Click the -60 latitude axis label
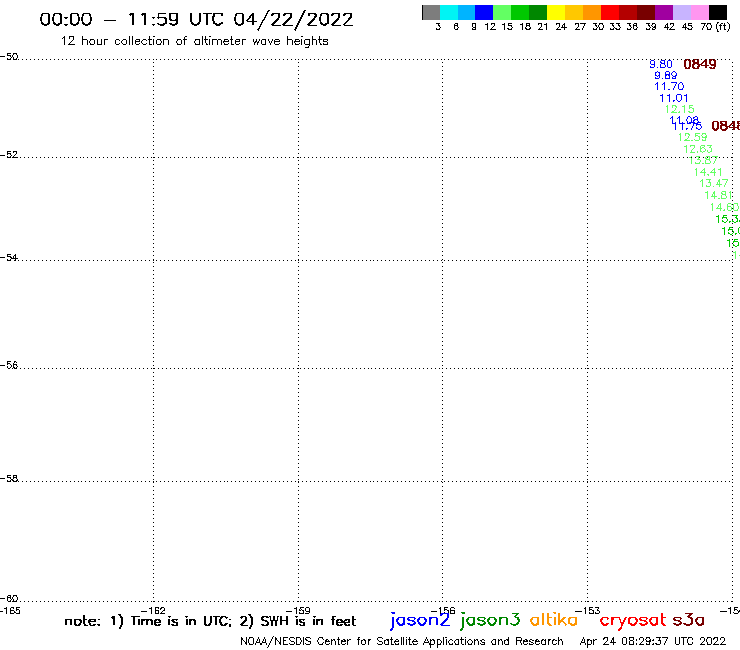Screen dimensions: 740x650 pos(9,599)
